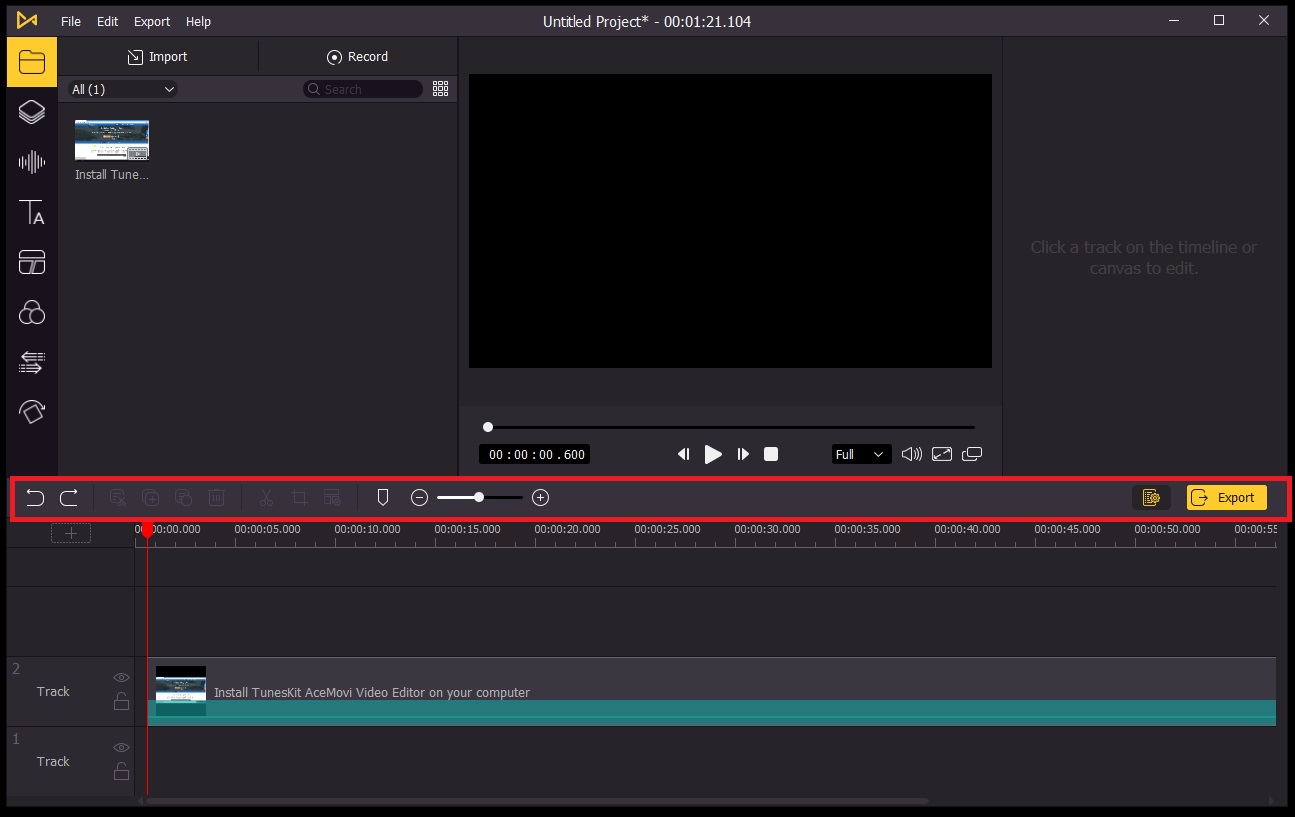Click the Redo arrow icon
Viewport: 1295px width, 817px height.
click(69, 497)
